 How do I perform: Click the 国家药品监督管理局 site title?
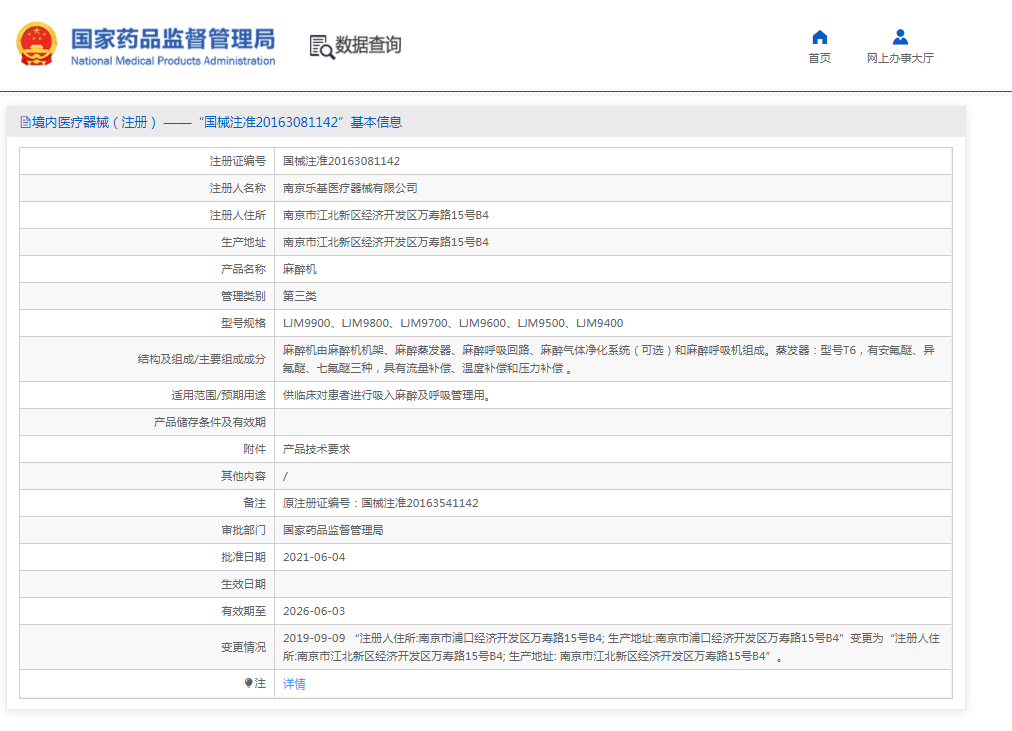(x=172, y=38)
